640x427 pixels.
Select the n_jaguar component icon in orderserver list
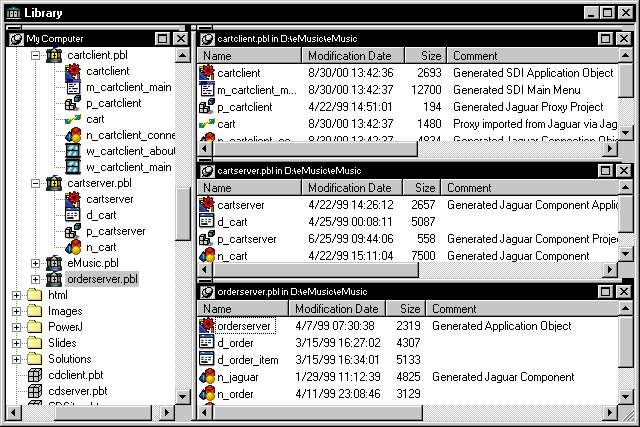208,377
